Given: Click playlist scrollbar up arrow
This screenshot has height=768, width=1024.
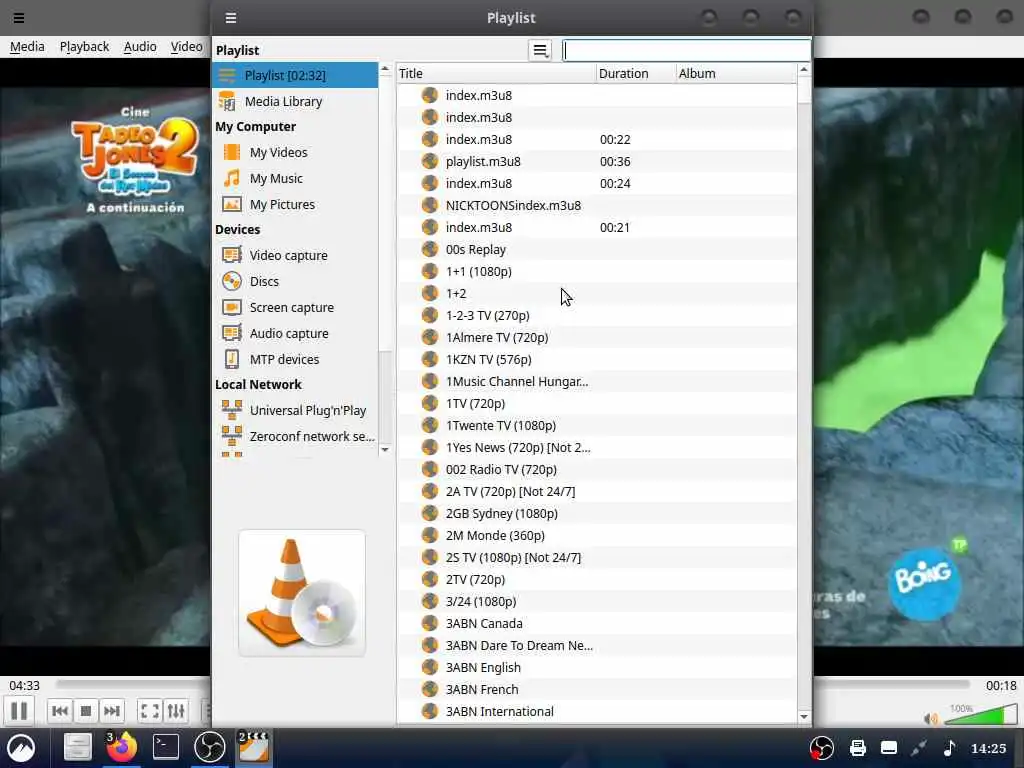Looking at the screenshot, I should pyautogui.click(x=804, y=69).
